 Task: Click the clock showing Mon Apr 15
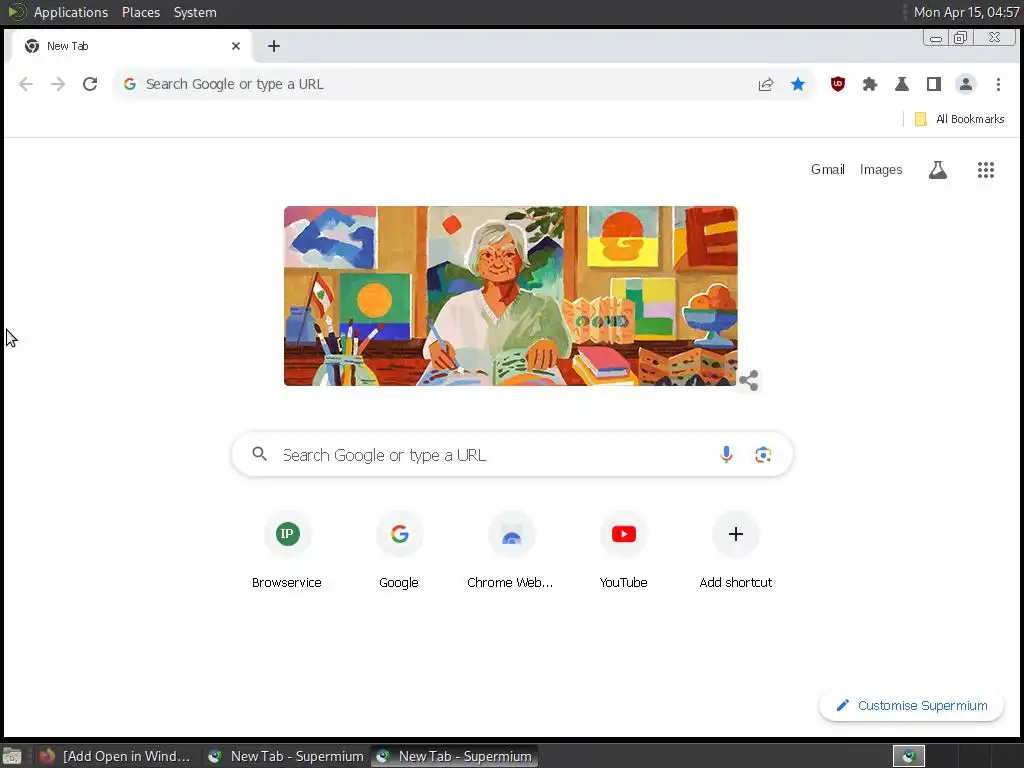coord(966,12)
